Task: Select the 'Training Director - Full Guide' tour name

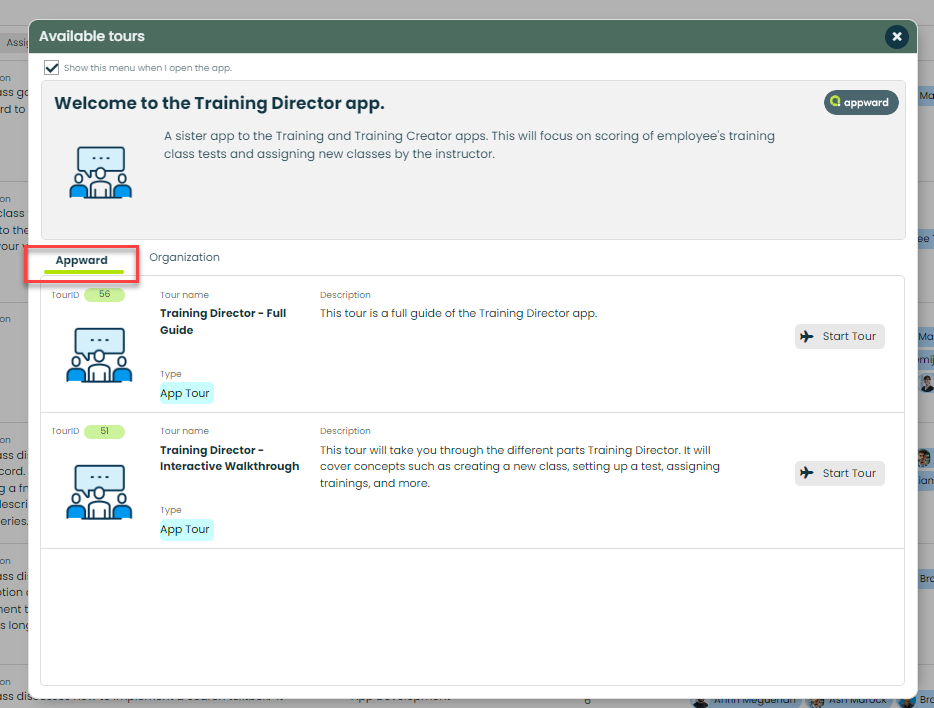Action: tap(223, 322)
